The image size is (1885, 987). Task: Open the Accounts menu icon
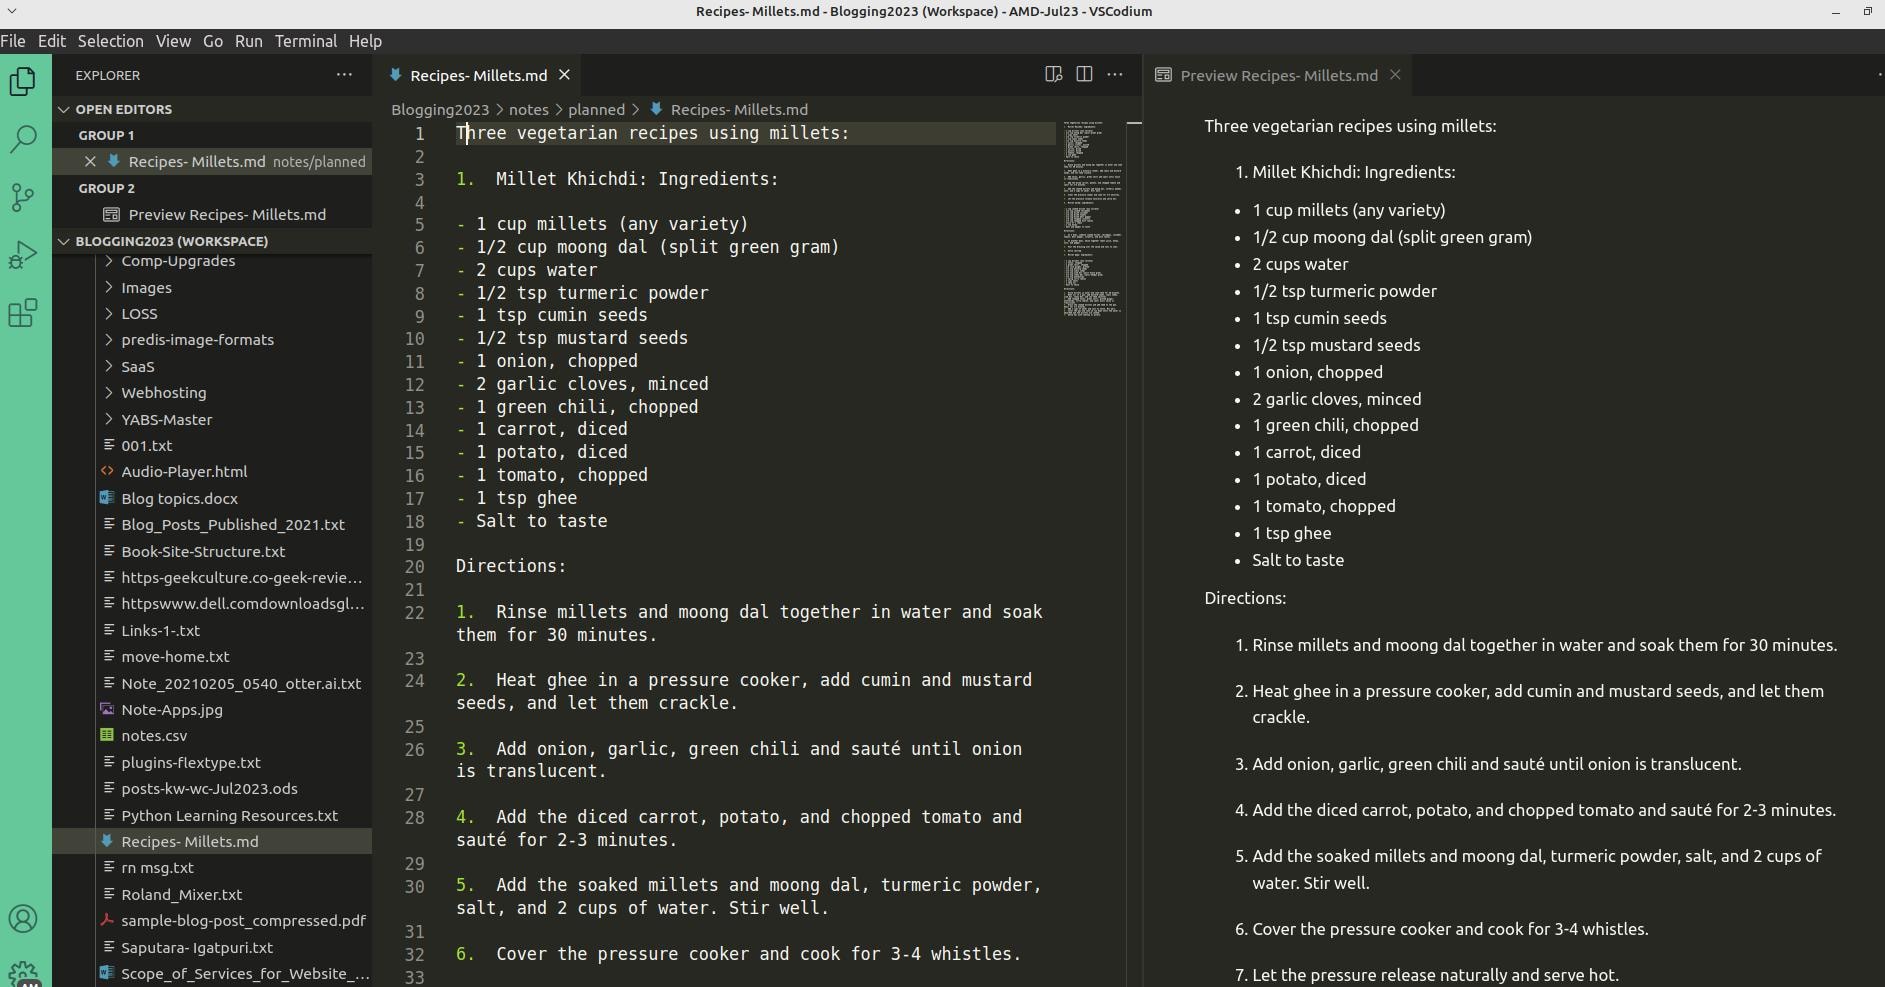click(23, 919)
